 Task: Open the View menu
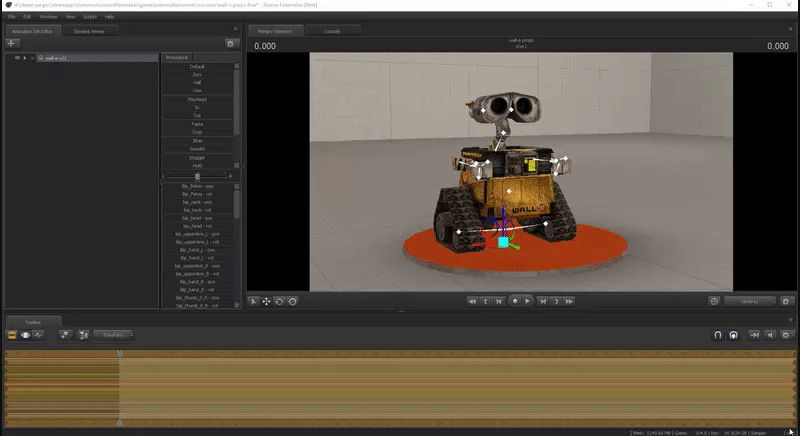pos(70,17)
